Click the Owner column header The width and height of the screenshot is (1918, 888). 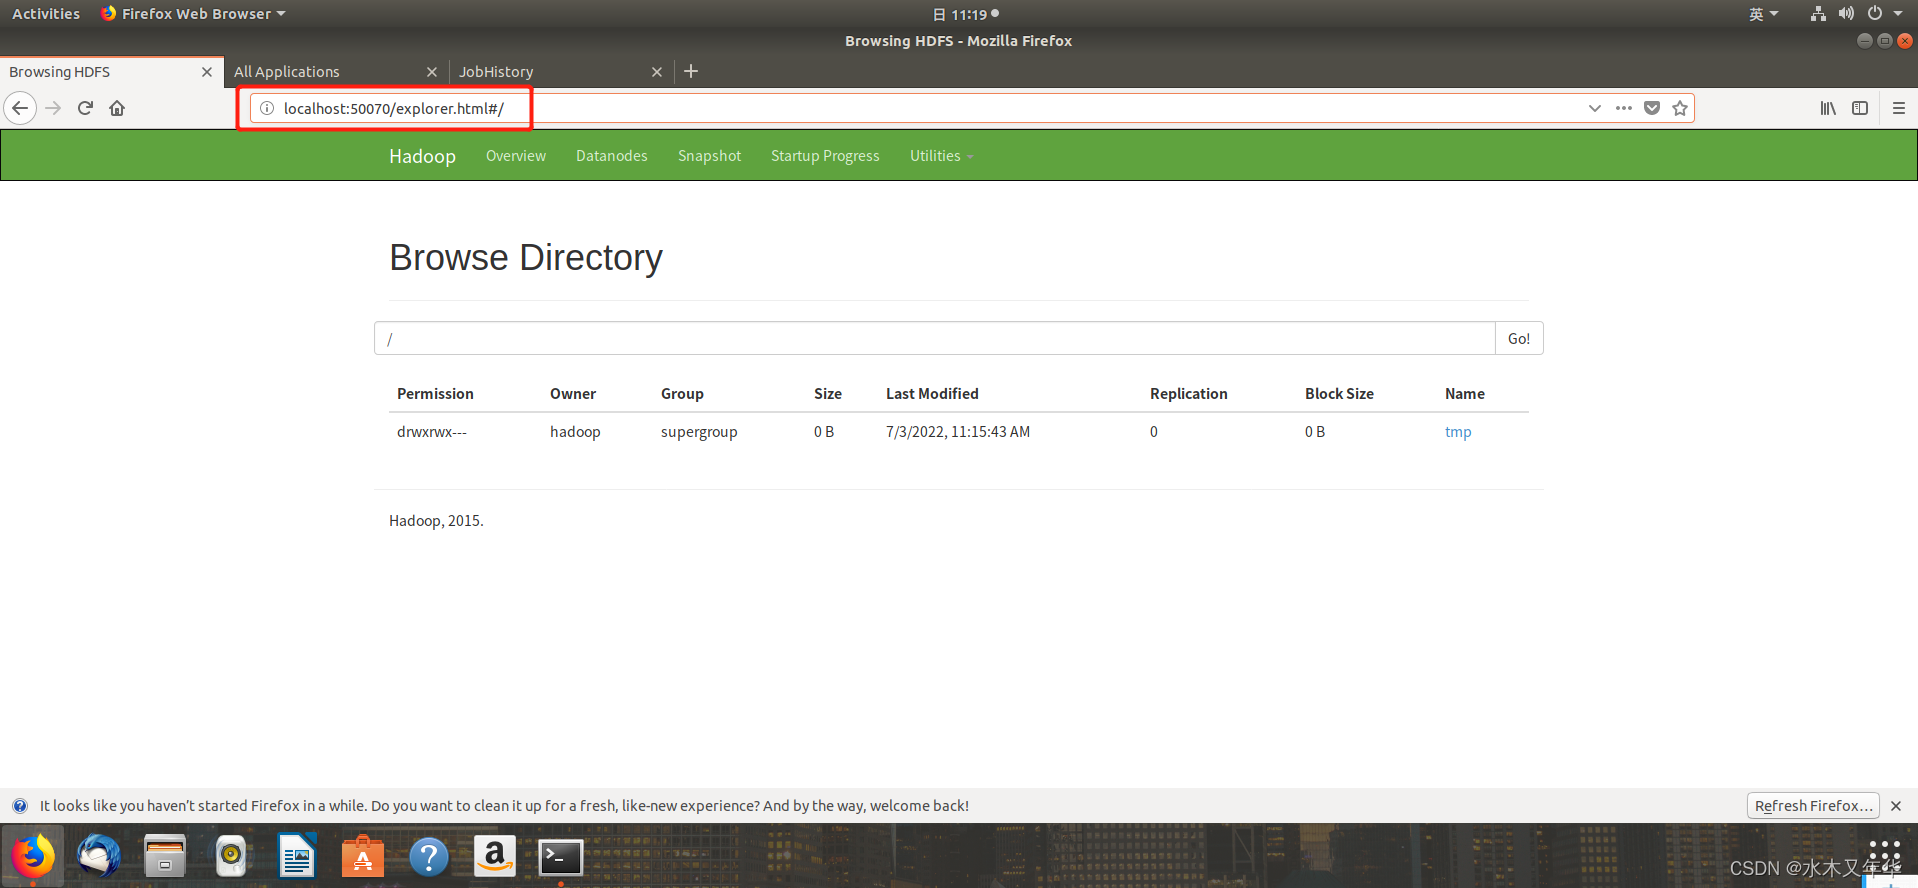click(573, 394)
